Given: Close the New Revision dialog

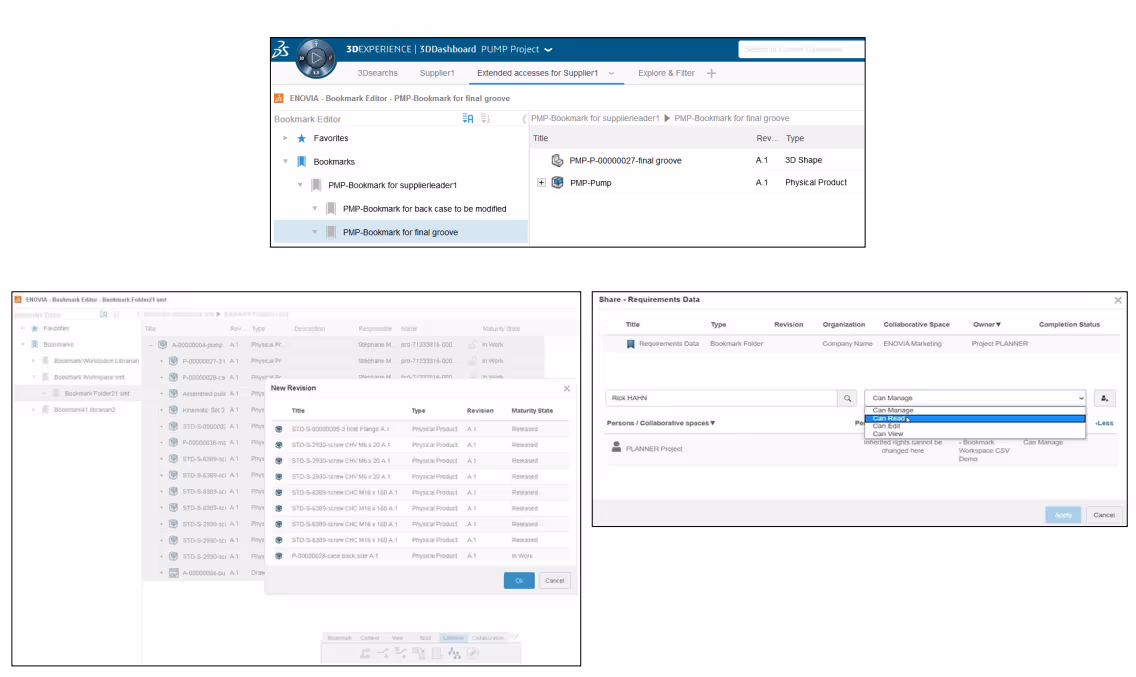Looking at the screenshot, I should (x=567, y=389).
